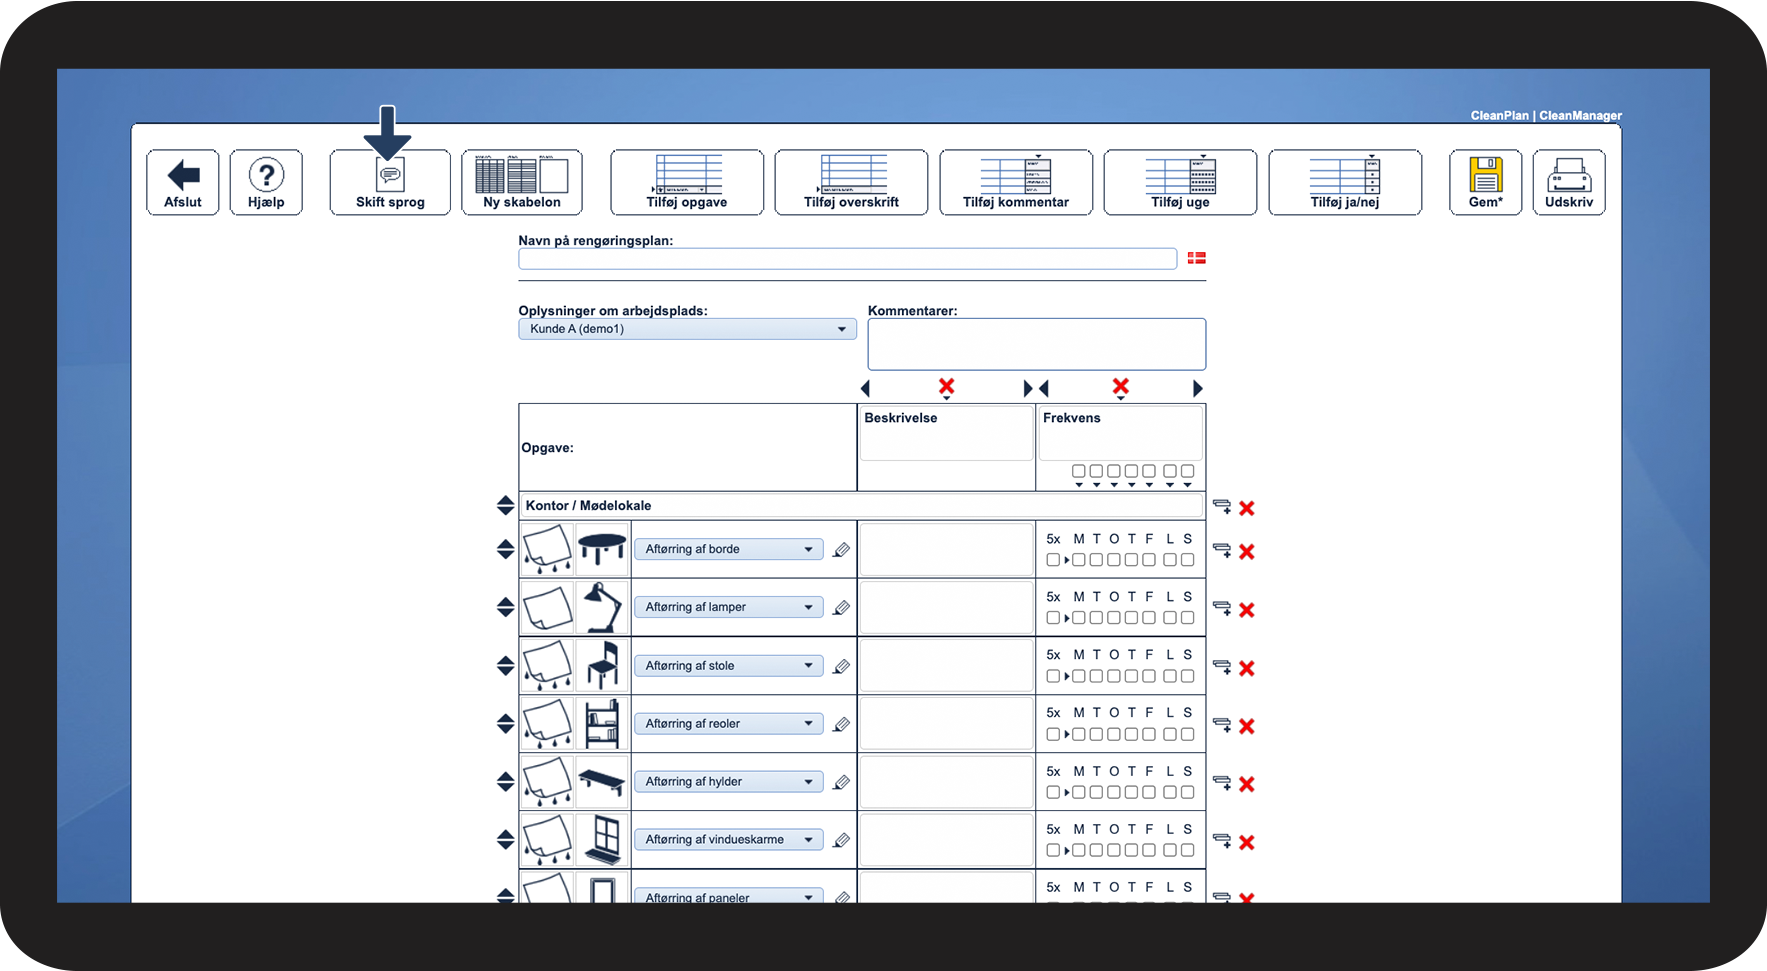Screen dimensions: 1767x971
Task: Remove the Aftørring af reoler row with red X
Action: [x=1247, y=726]
